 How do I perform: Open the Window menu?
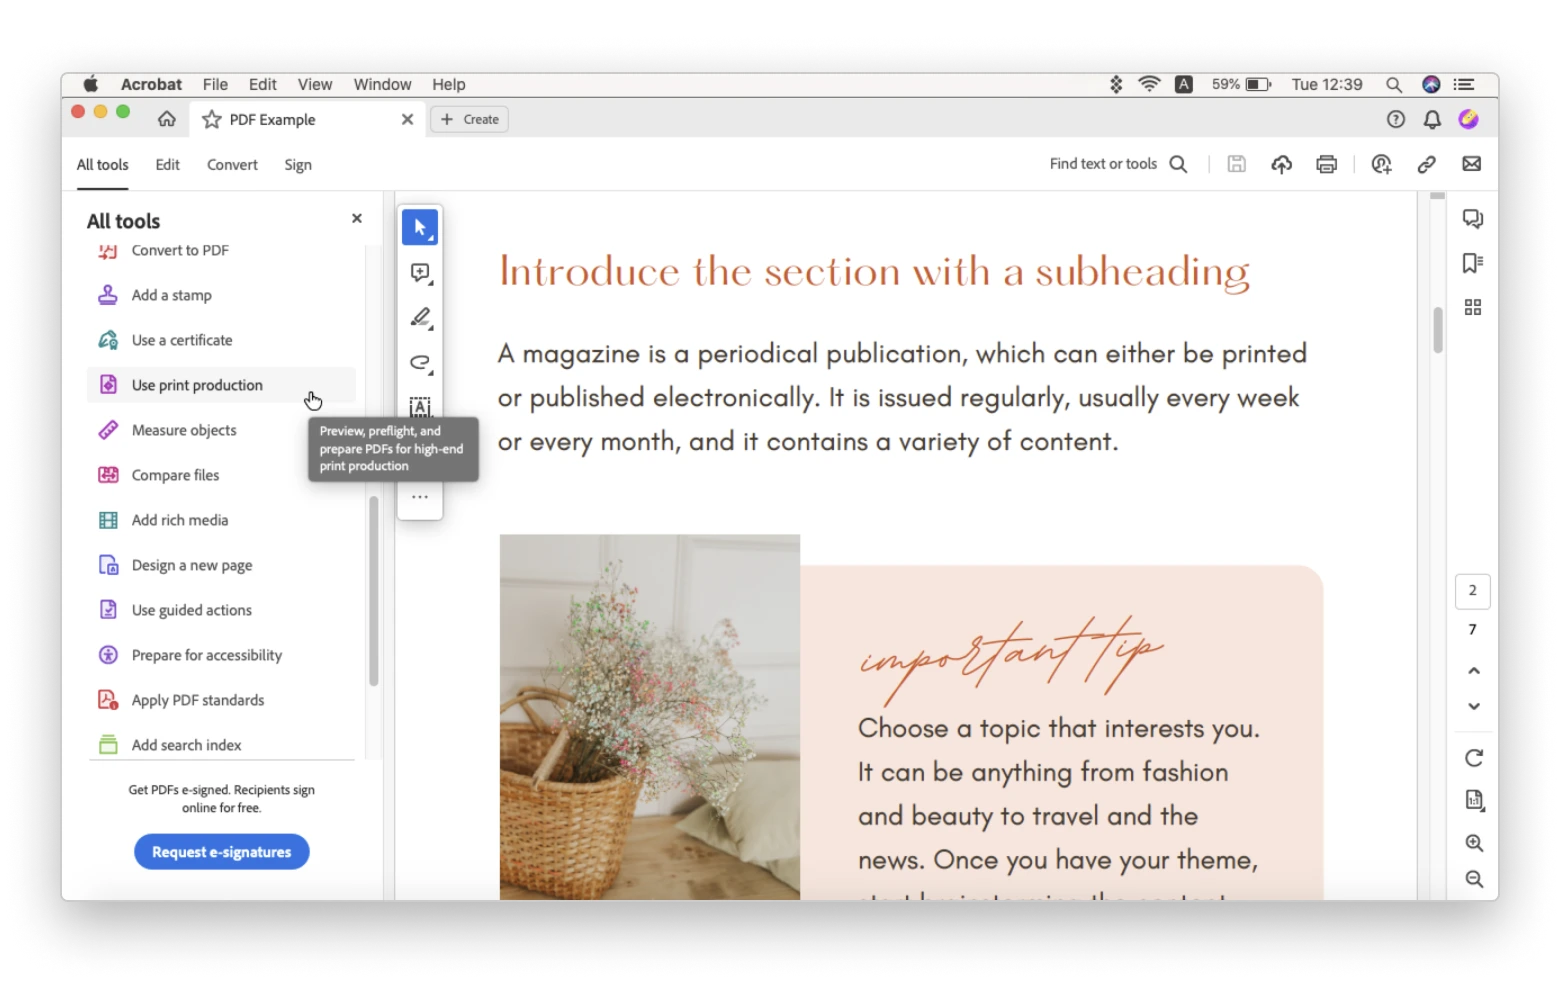382,84
